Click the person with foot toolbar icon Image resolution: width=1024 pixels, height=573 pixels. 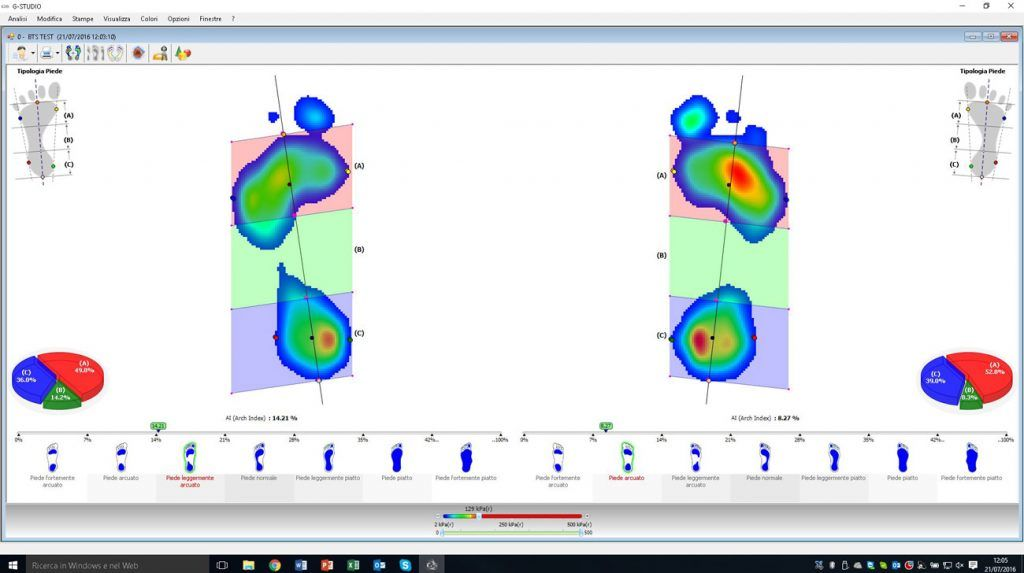pos(160,53)
